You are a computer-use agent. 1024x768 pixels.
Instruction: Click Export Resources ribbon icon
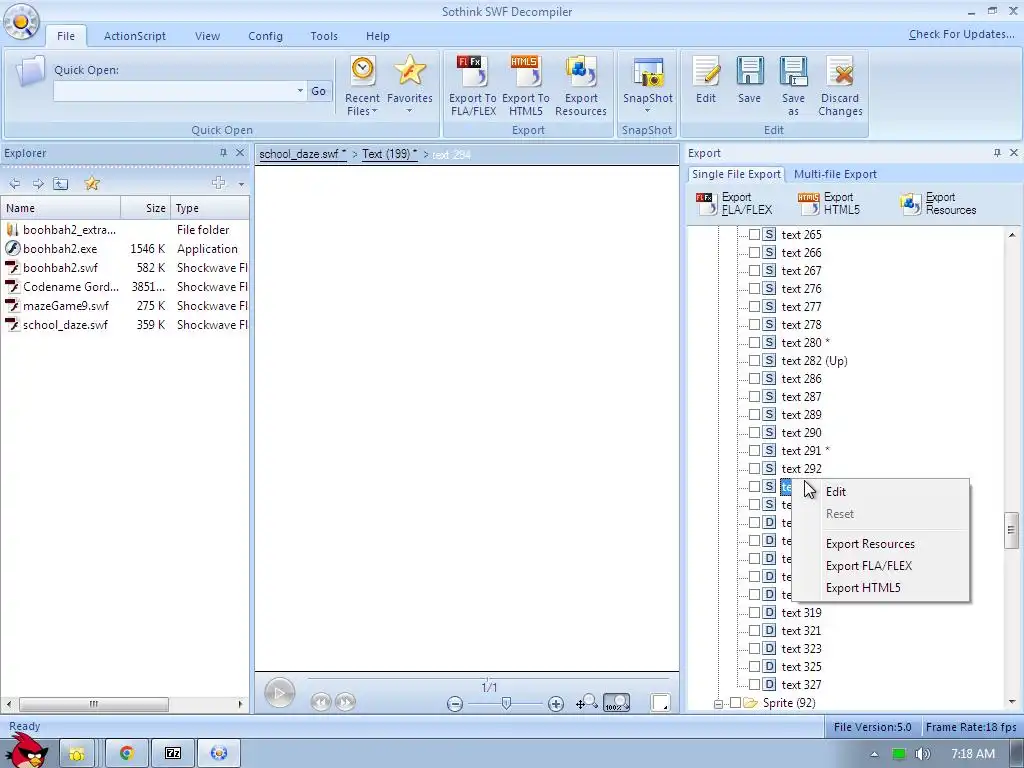coord(581,71)
